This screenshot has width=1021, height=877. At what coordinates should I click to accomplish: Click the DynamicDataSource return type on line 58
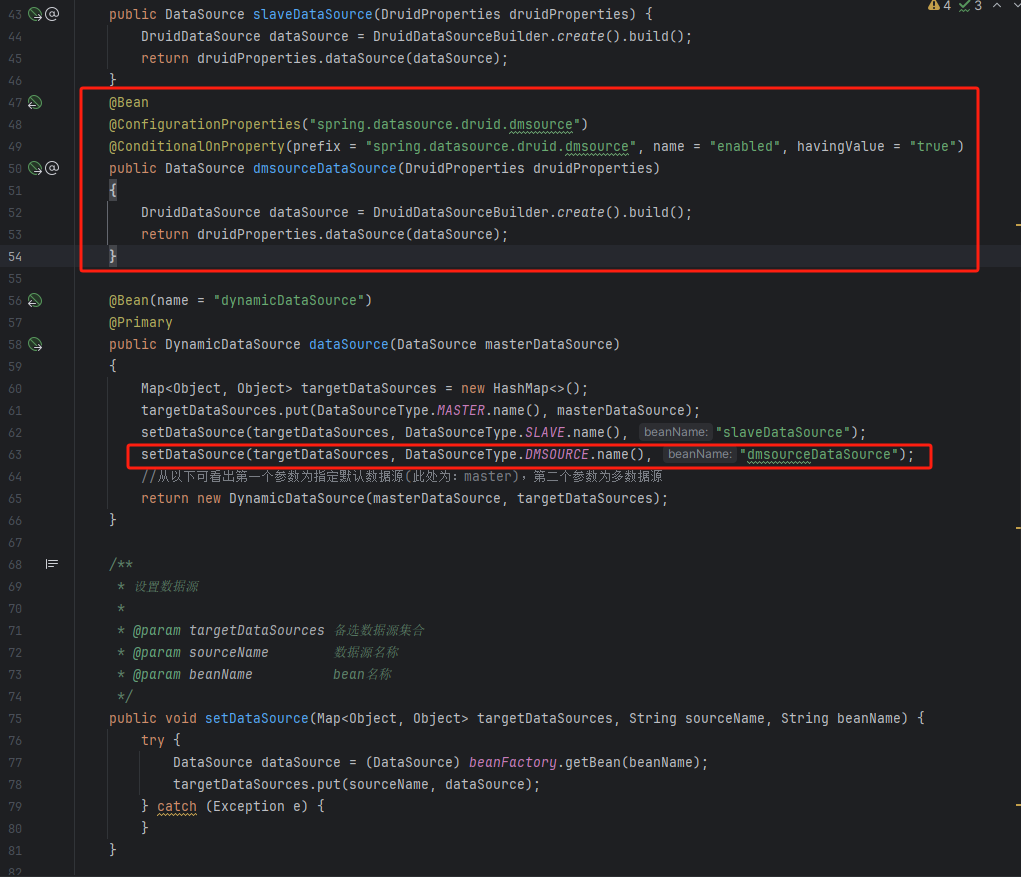232,344
